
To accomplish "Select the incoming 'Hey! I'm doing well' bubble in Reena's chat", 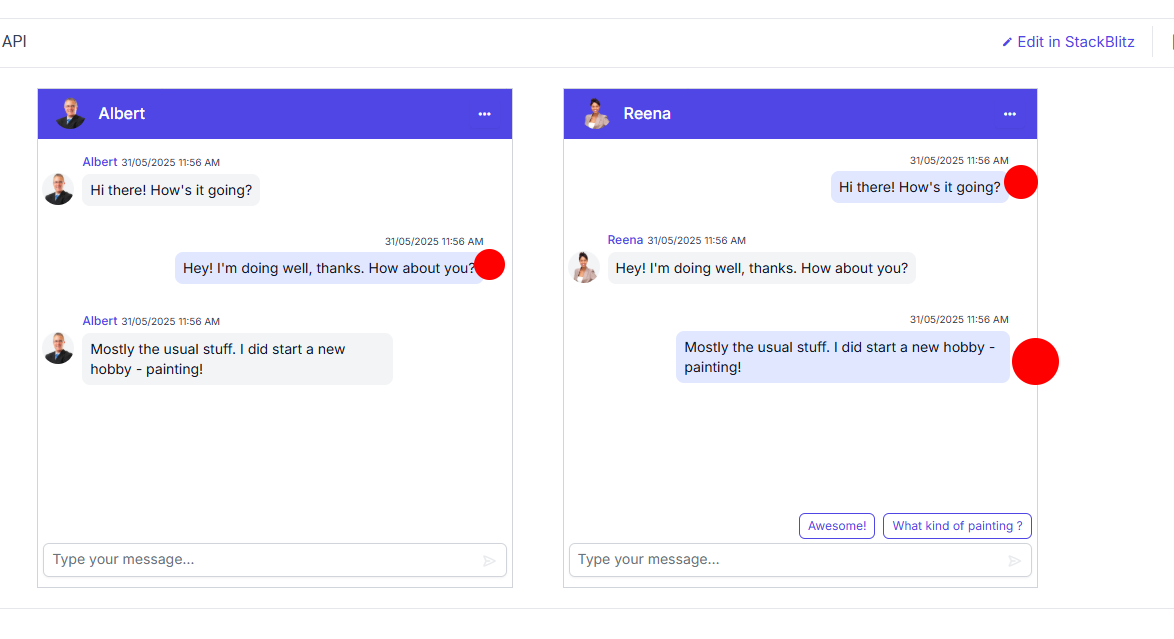I will 761,268.
